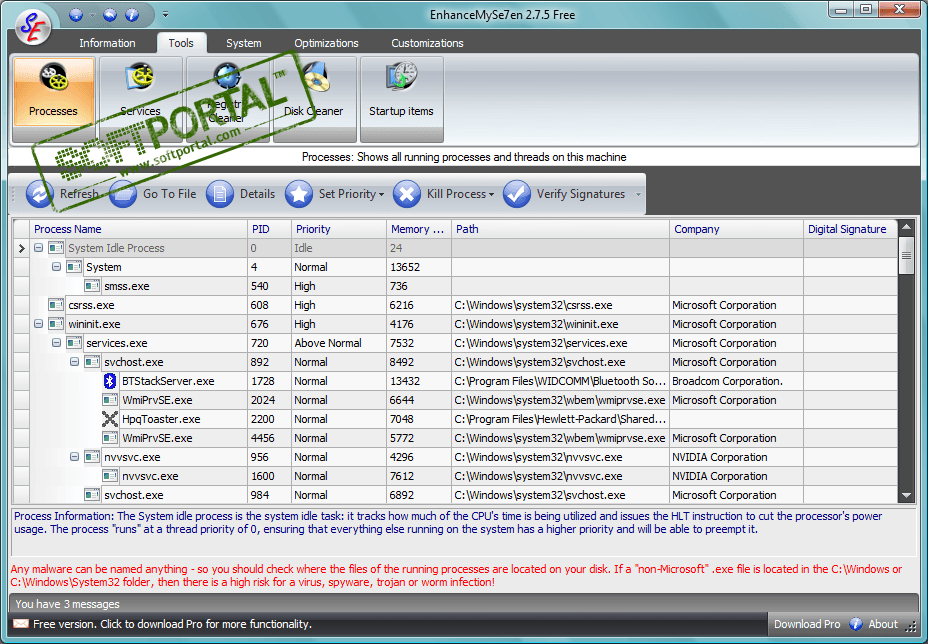
Task: Open the Services tool
Action: (x=140, y=99)
